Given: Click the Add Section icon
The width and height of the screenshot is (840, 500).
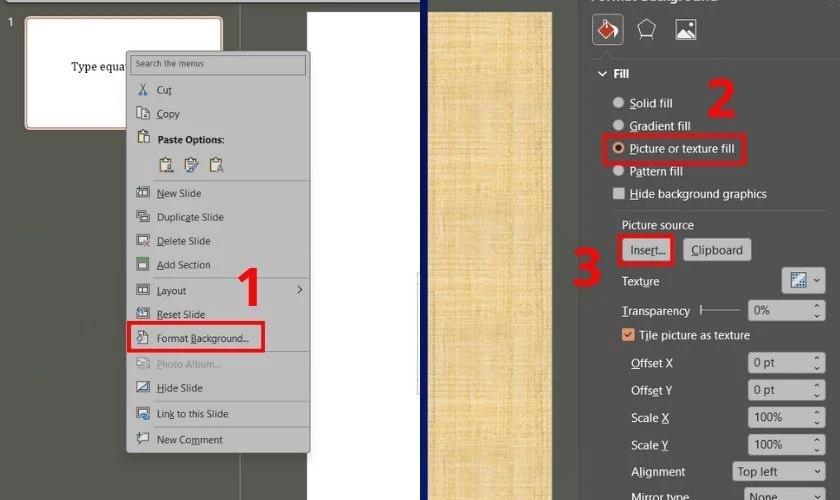Looking at the screenshot, I should pos(142,264).
